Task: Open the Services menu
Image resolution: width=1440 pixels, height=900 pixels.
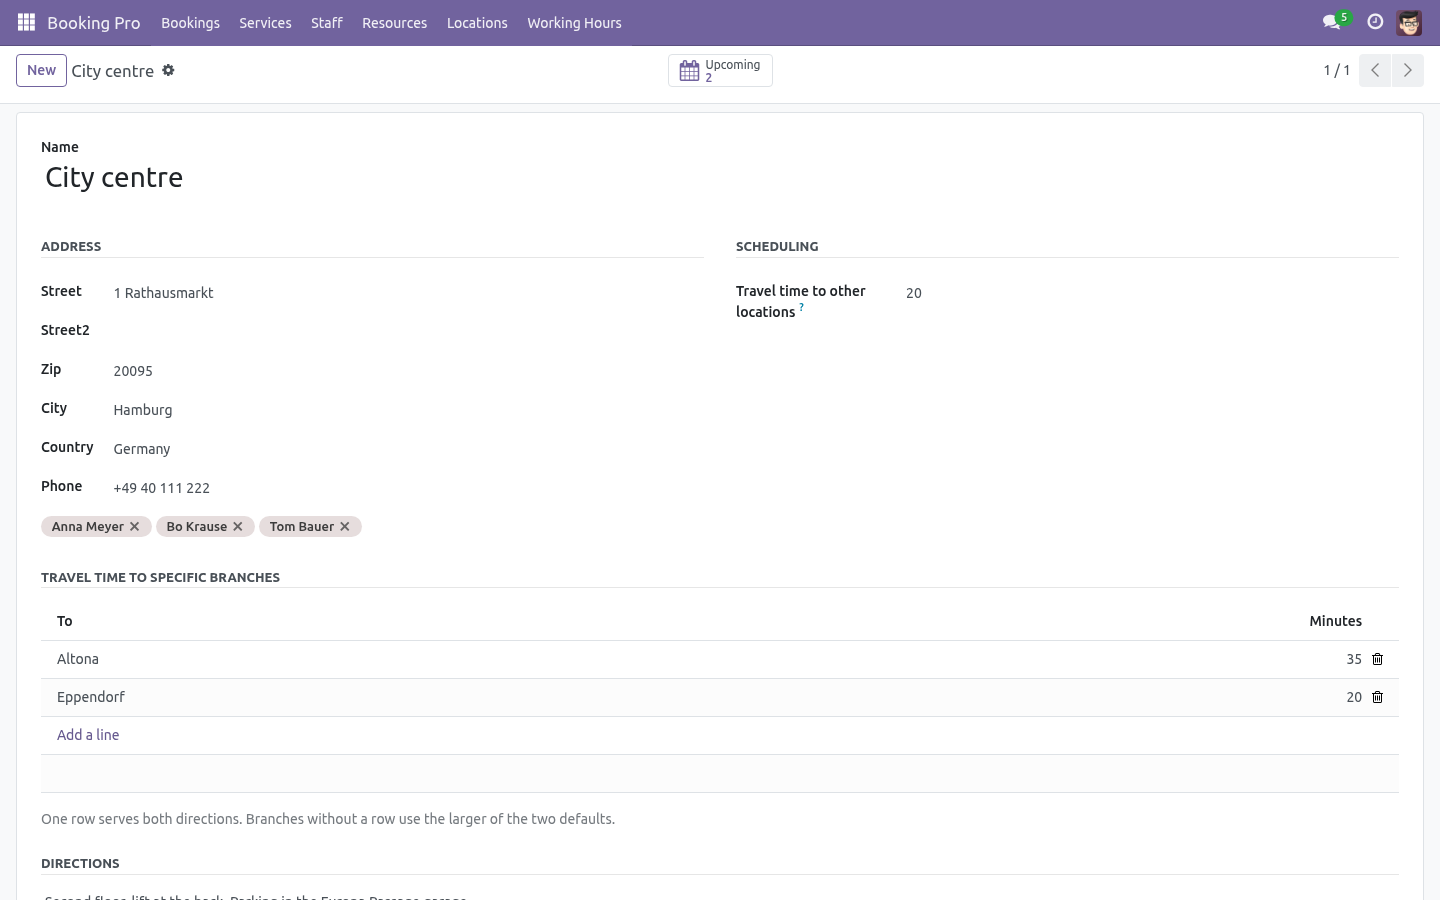Action: pyautogui.click(x=265, y=22)
